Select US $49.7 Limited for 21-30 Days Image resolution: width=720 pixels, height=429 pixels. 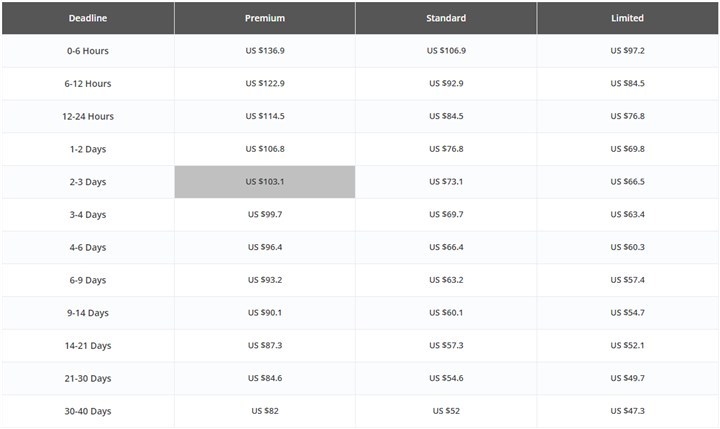[x=627, y=378]
